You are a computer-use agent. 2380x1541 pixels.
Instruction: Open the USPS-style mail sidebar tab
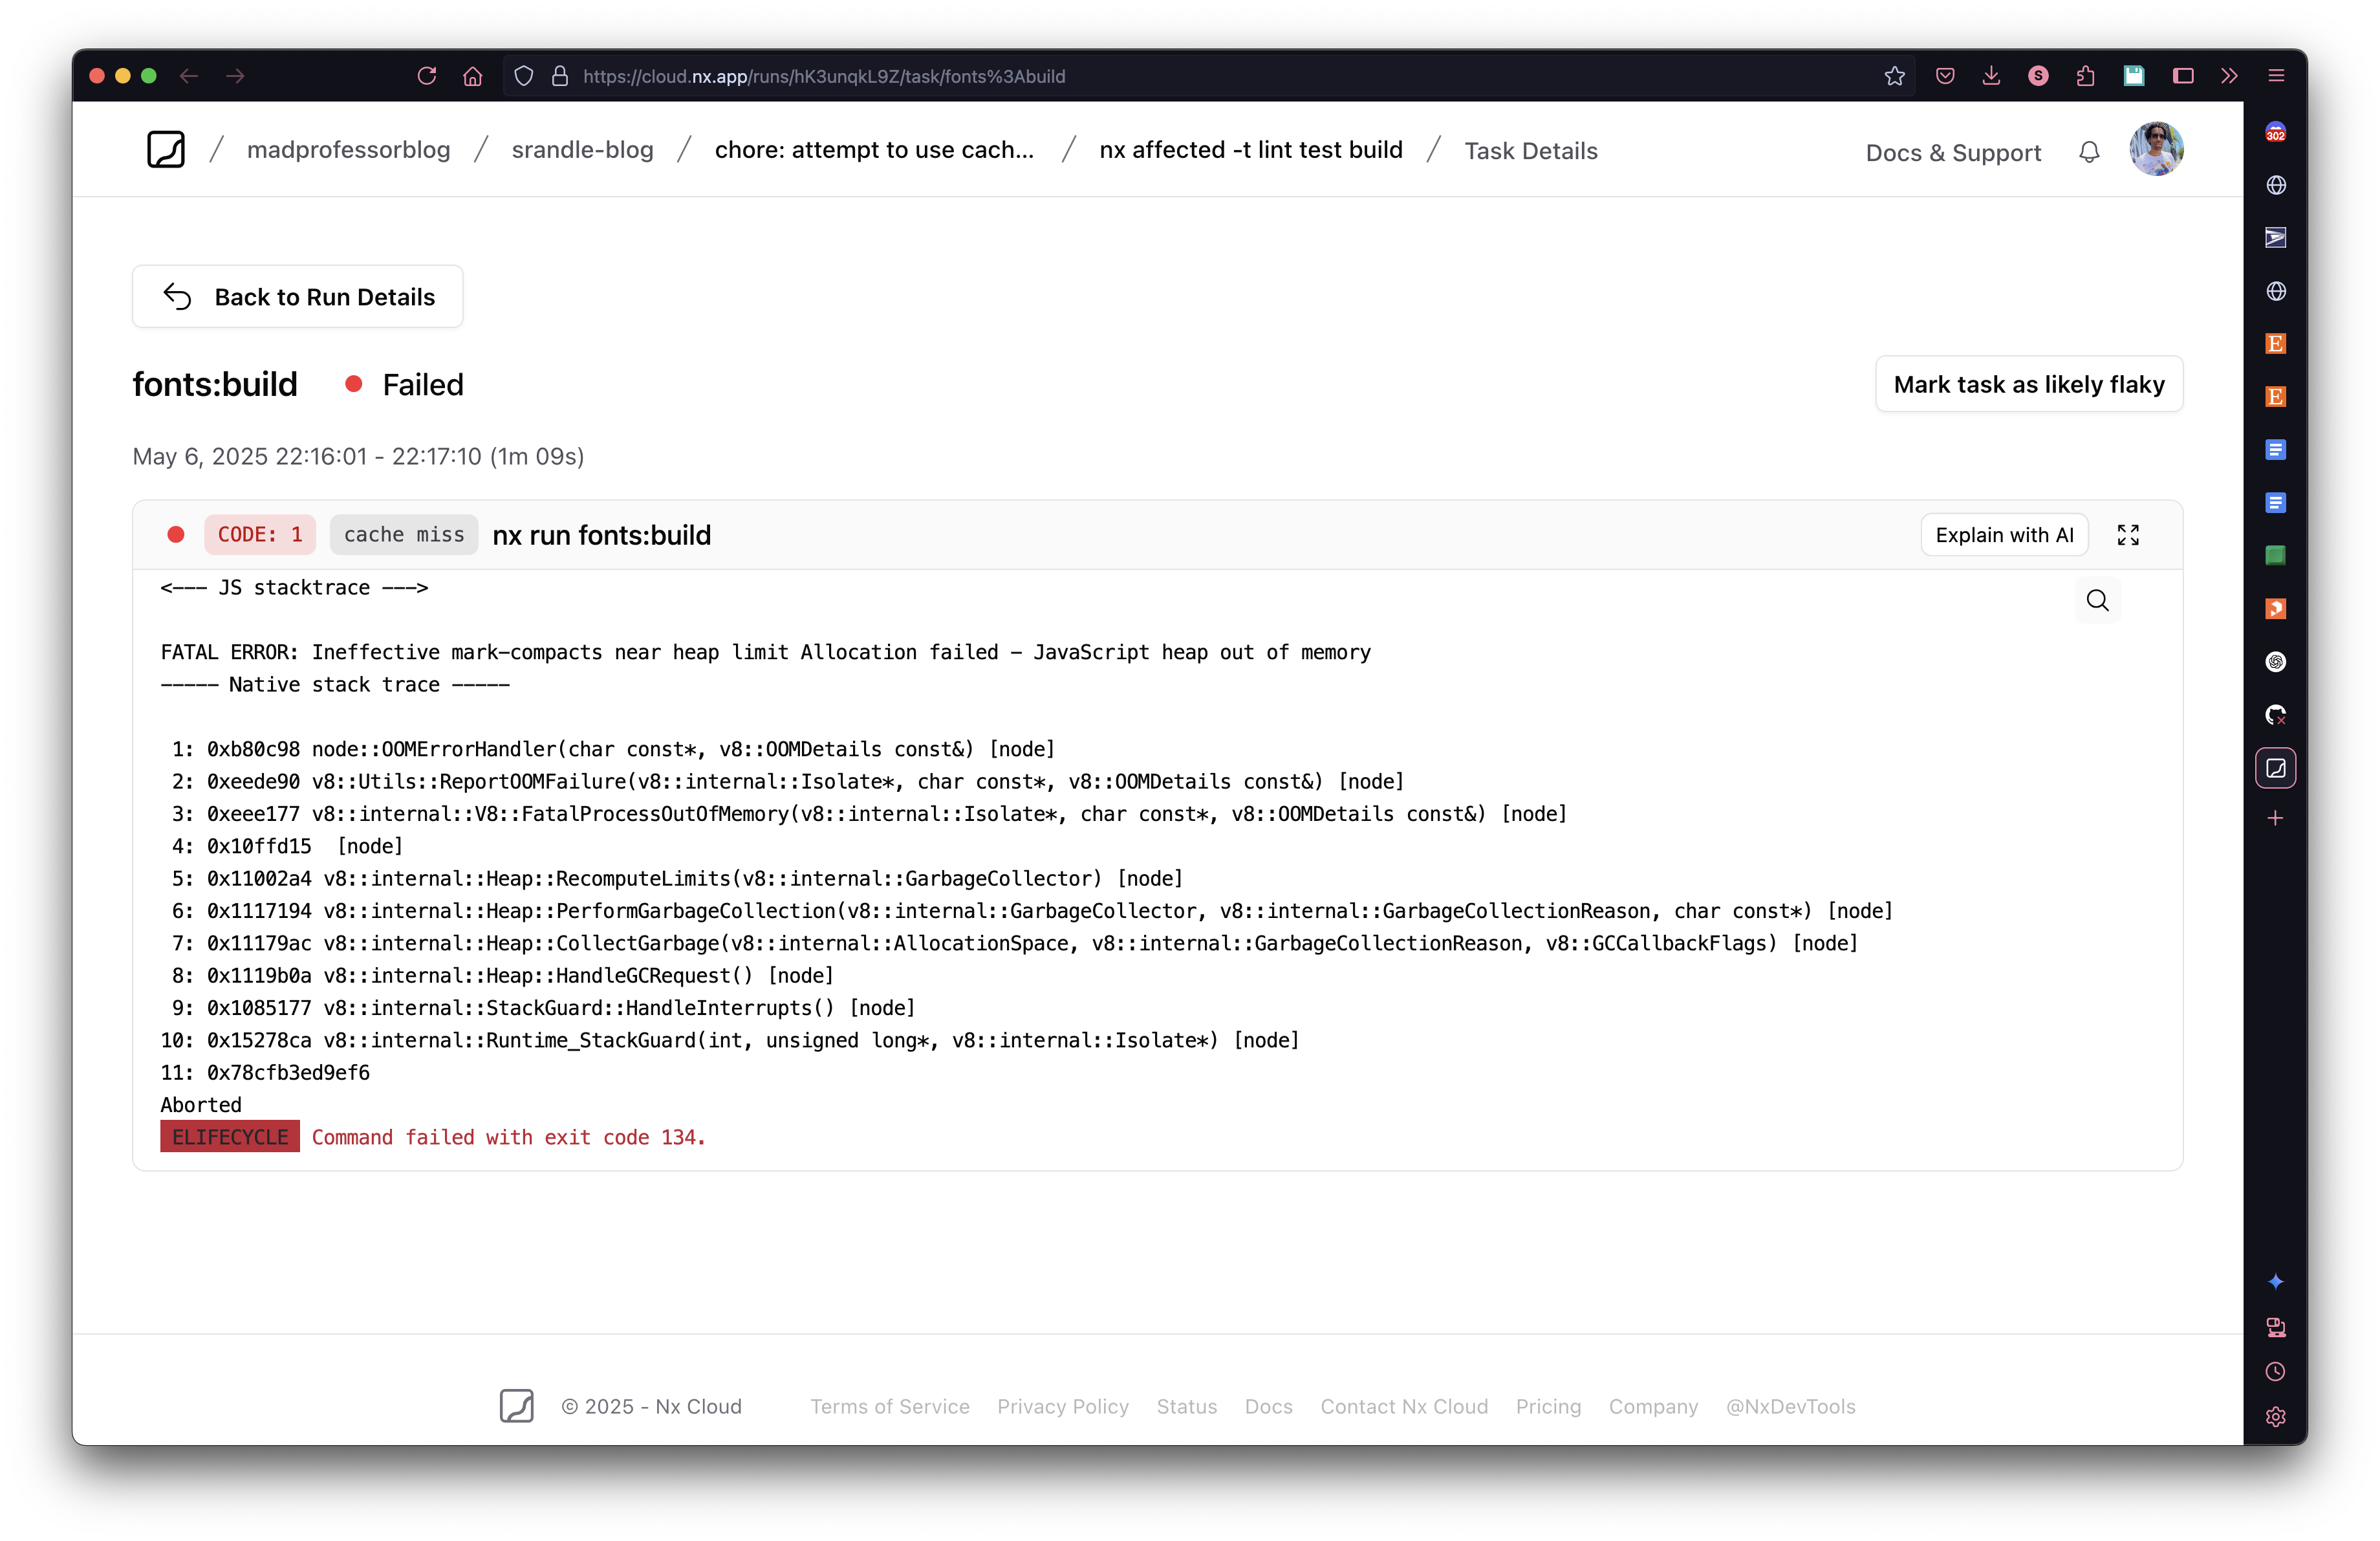[2276, 238]
